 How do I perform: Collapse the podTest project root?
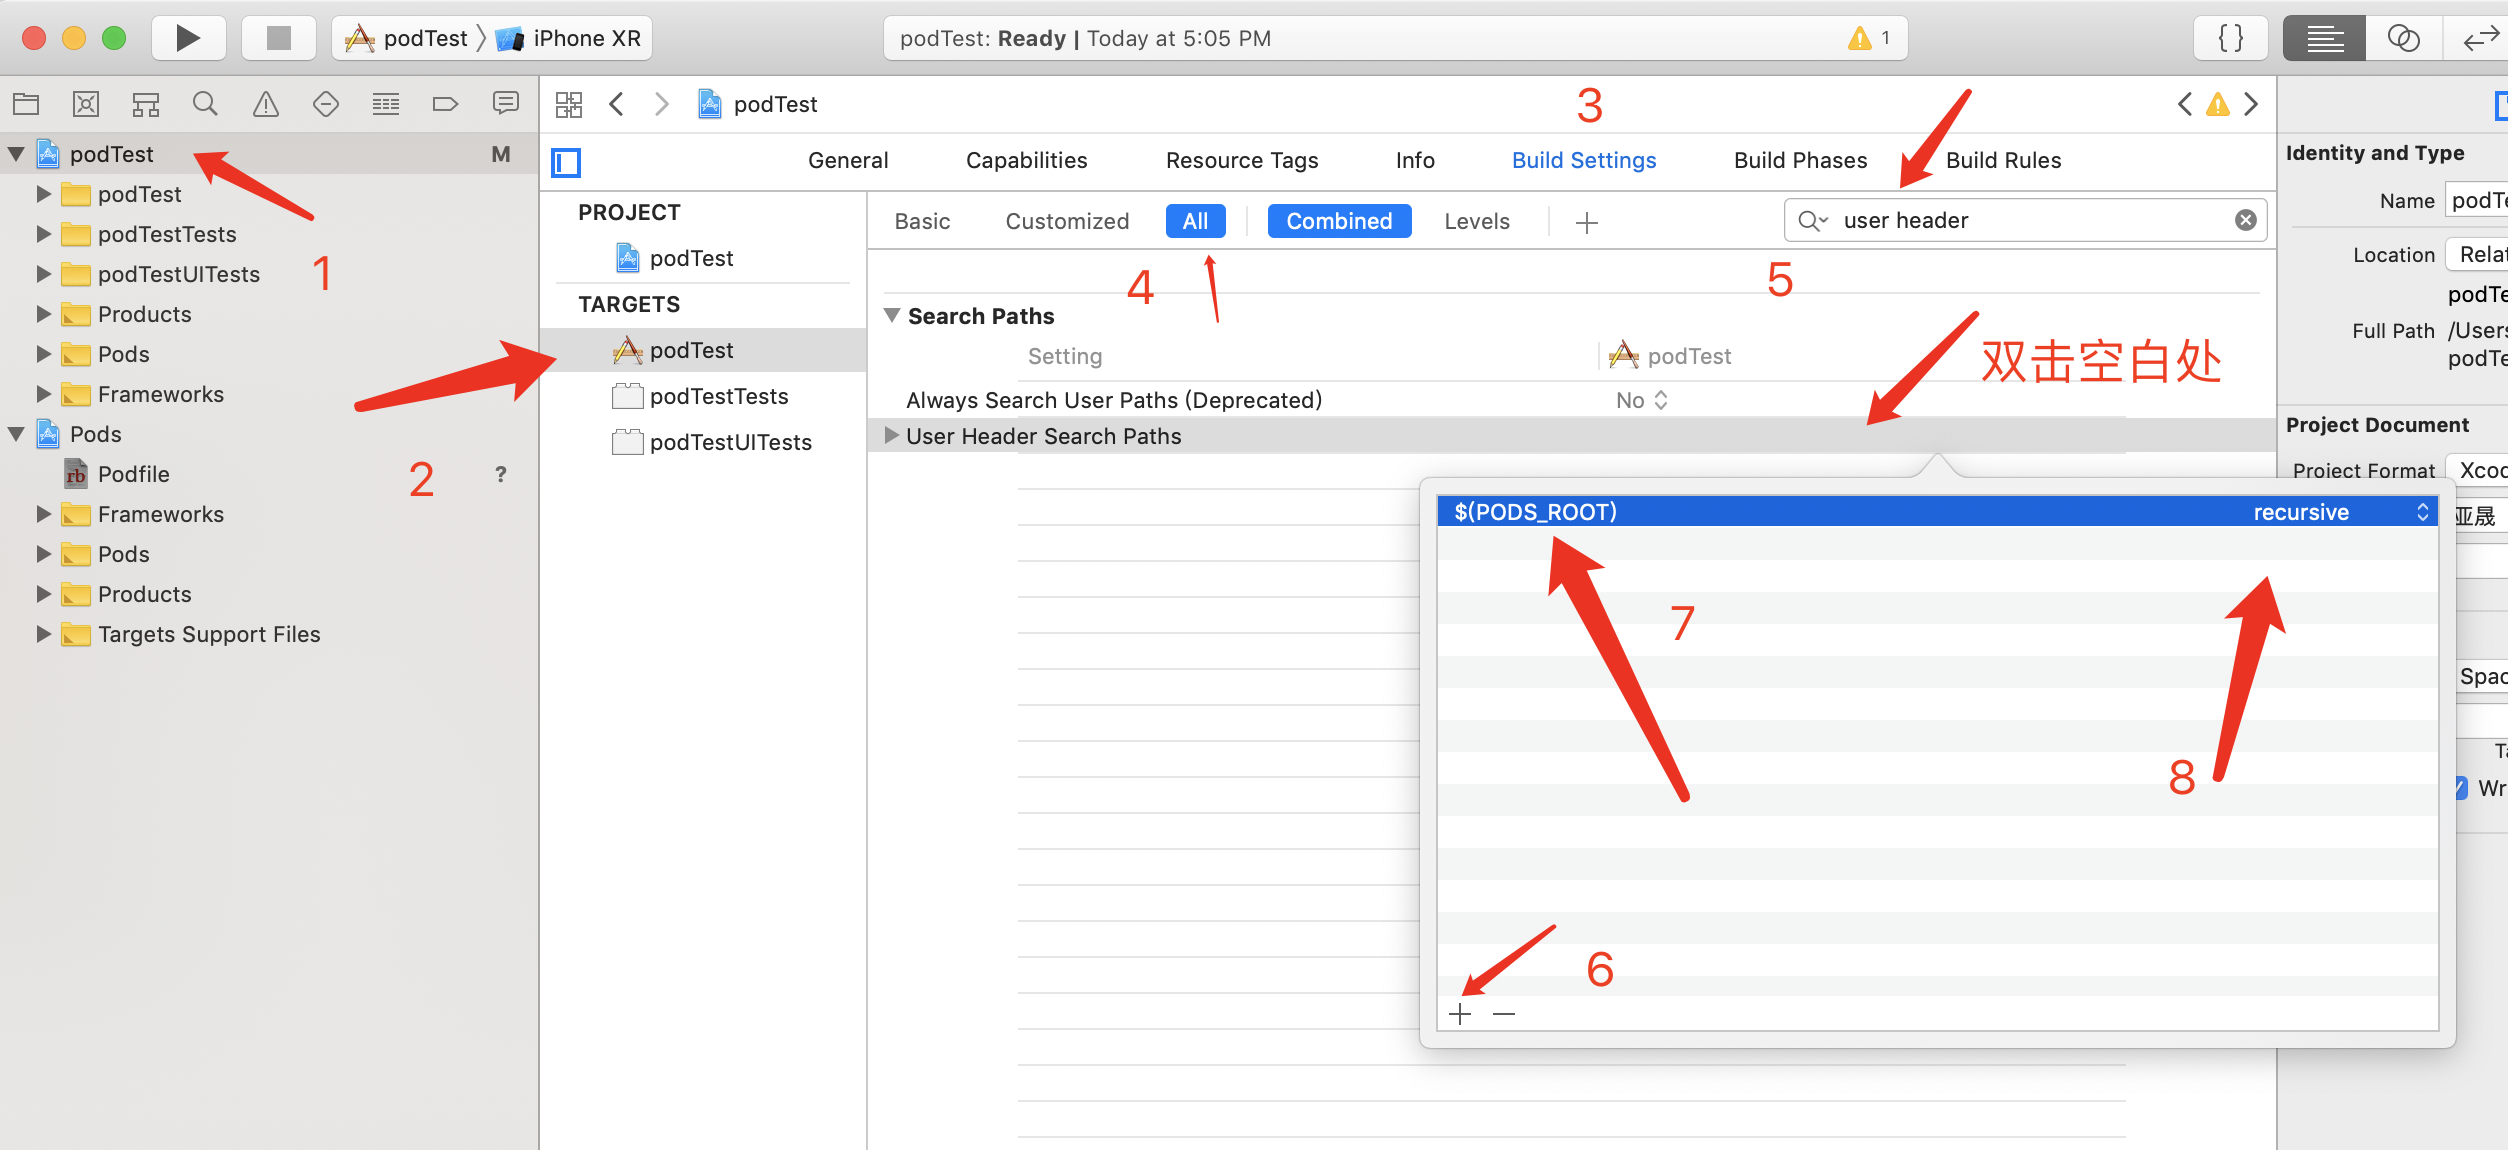(x=16, y=154)
